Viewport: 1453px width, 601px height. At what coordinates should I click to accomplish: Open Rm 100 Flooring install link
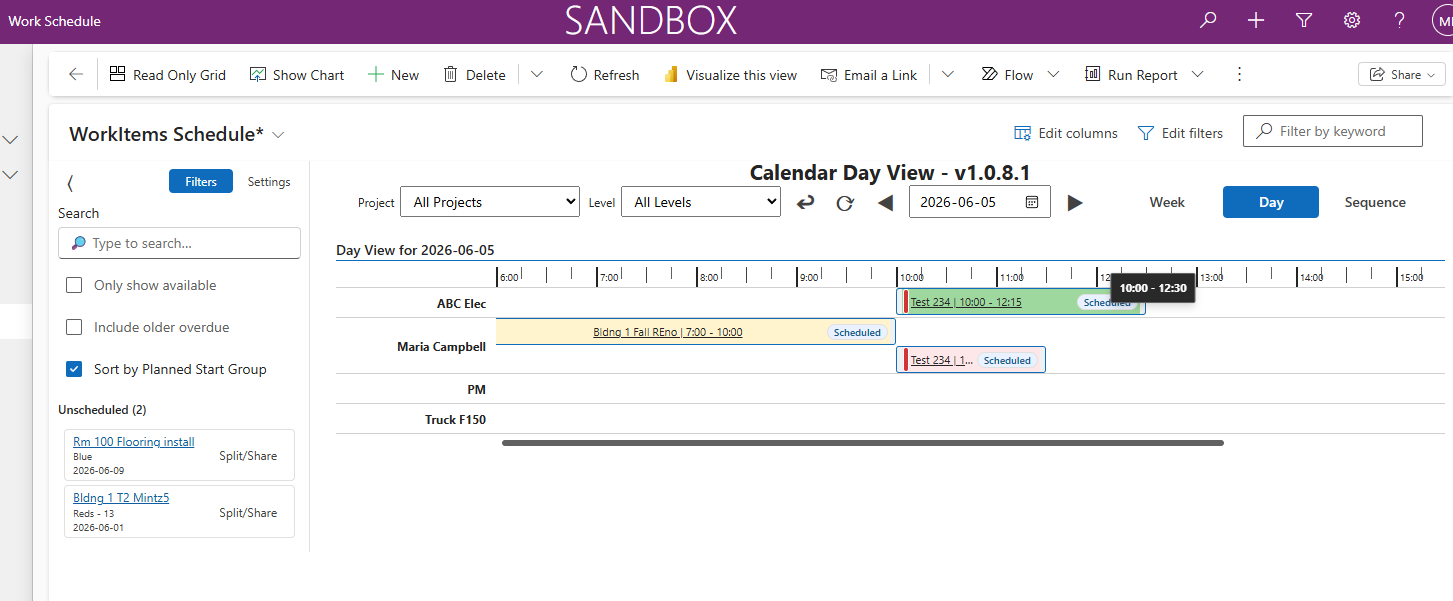[134, 442]
